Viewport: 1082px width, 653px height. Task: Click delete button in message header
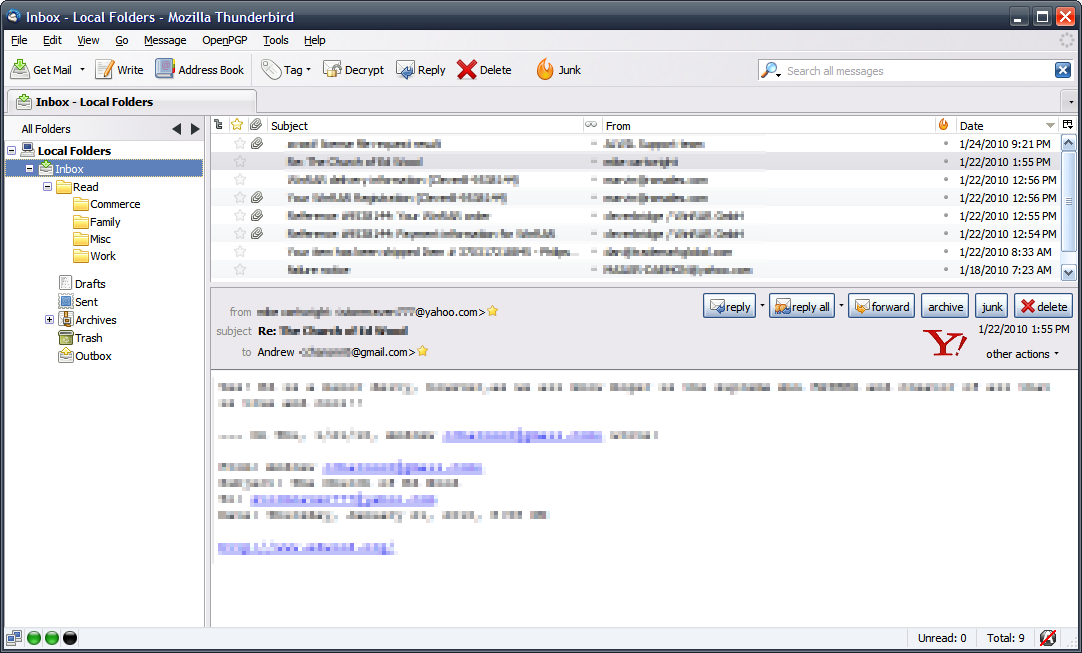point(1043,306)
